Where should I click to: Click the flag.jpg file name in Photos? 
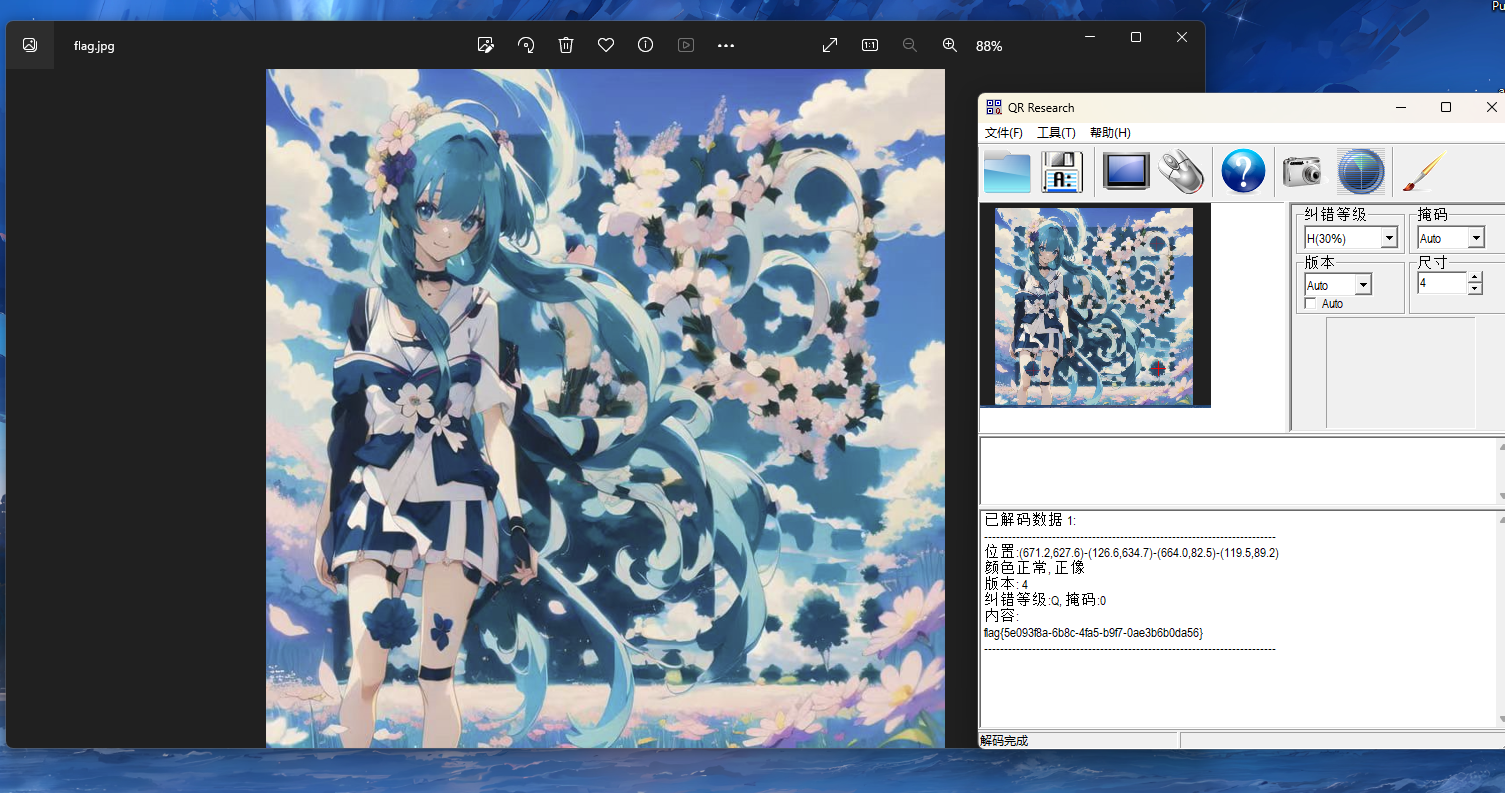click(94, 46)
